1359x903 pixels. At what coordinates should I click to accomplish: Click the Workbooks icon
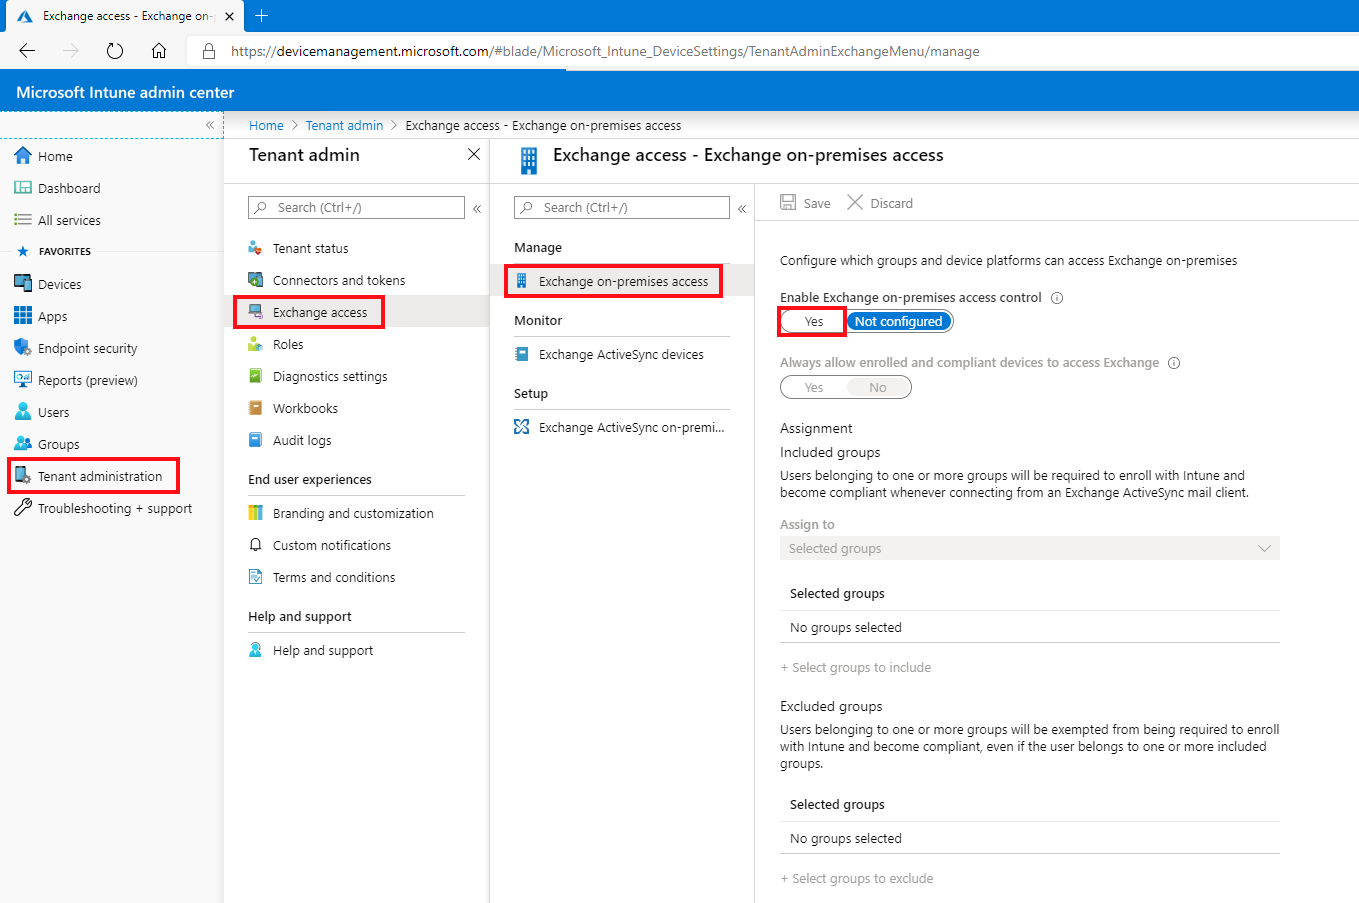pyautogui.click(x=255, y=408)
